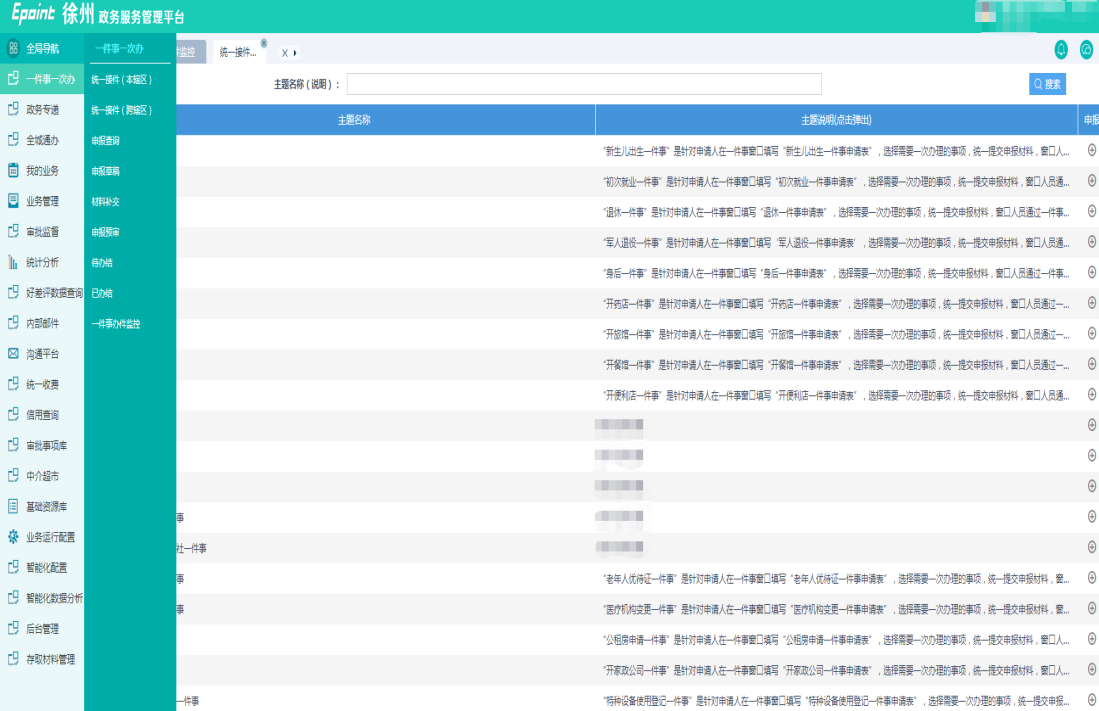This screenshot has width=1099, height=711.
Task: Select the 统计分析 chart icon
Action: point(13,262)
